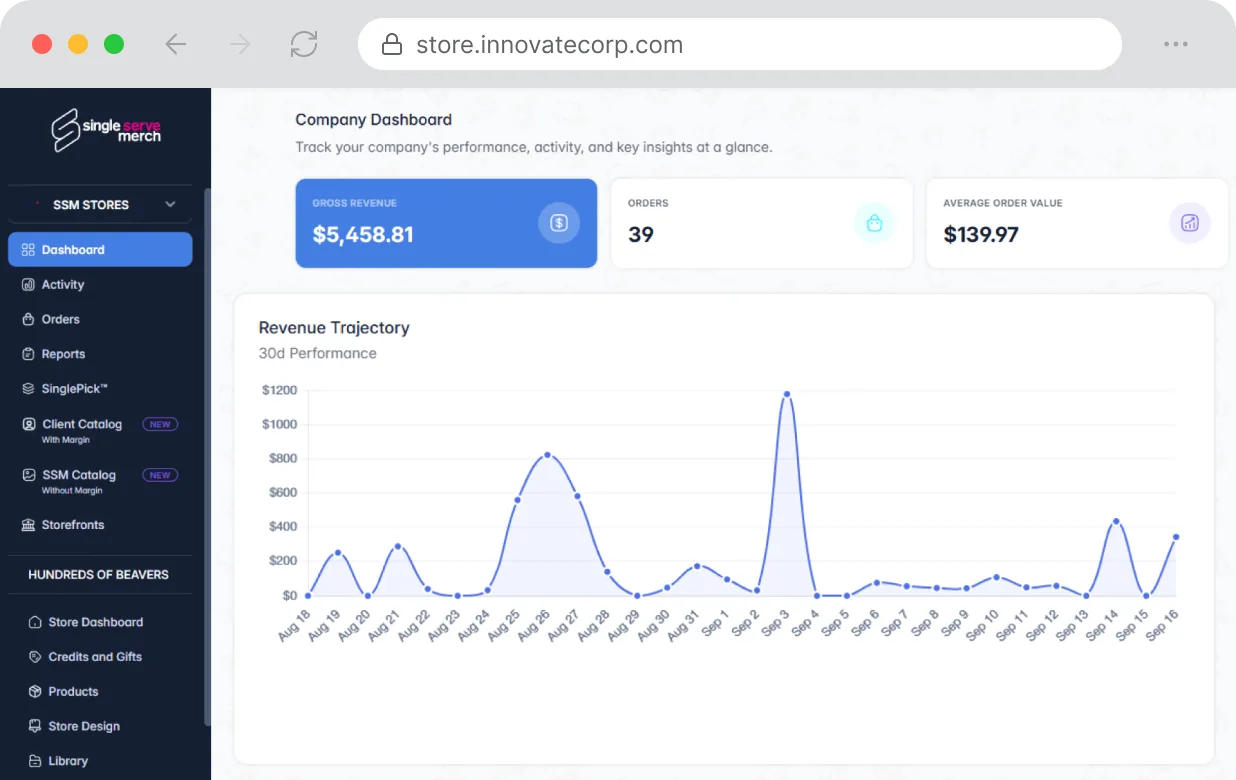
Task: Open SSM Catalog Without Margin
Action: [100, 481]
